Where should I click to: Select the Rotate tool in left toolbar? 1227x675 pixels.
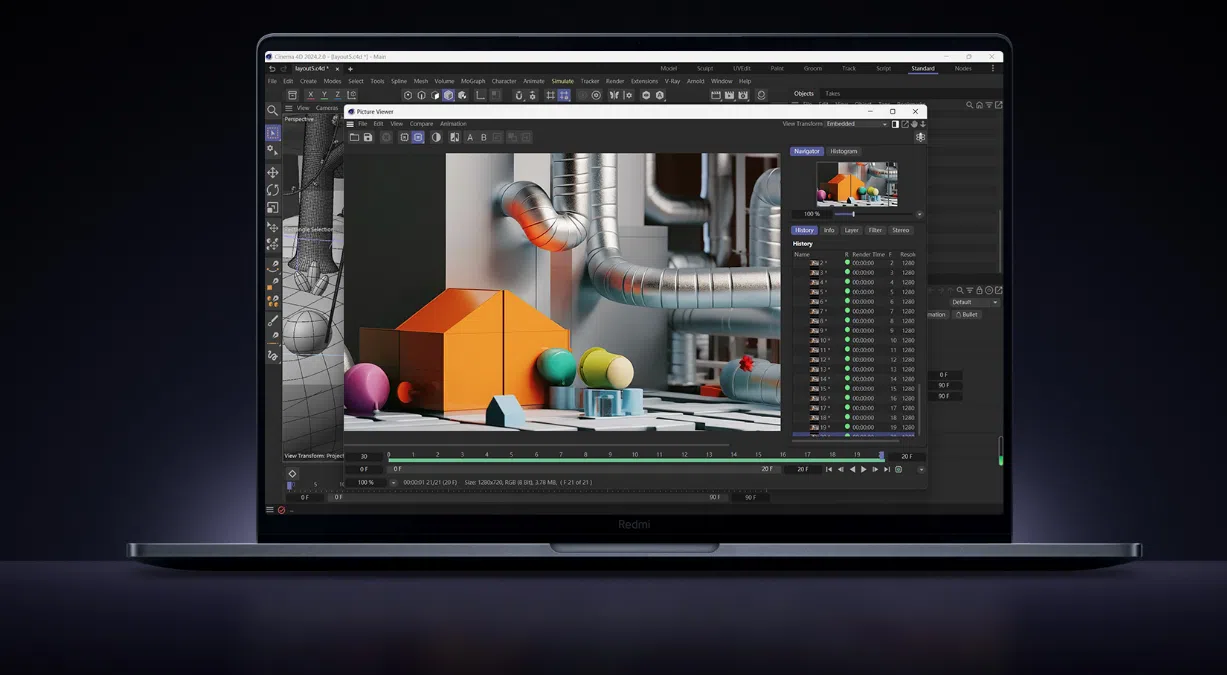click(273, 190)
